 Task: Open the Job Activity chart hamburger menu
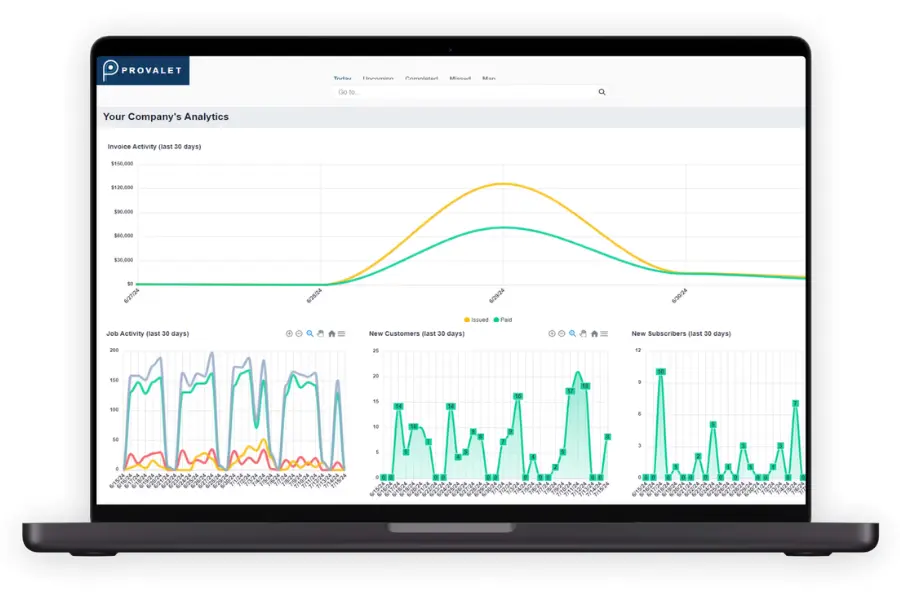click(342, 334)
